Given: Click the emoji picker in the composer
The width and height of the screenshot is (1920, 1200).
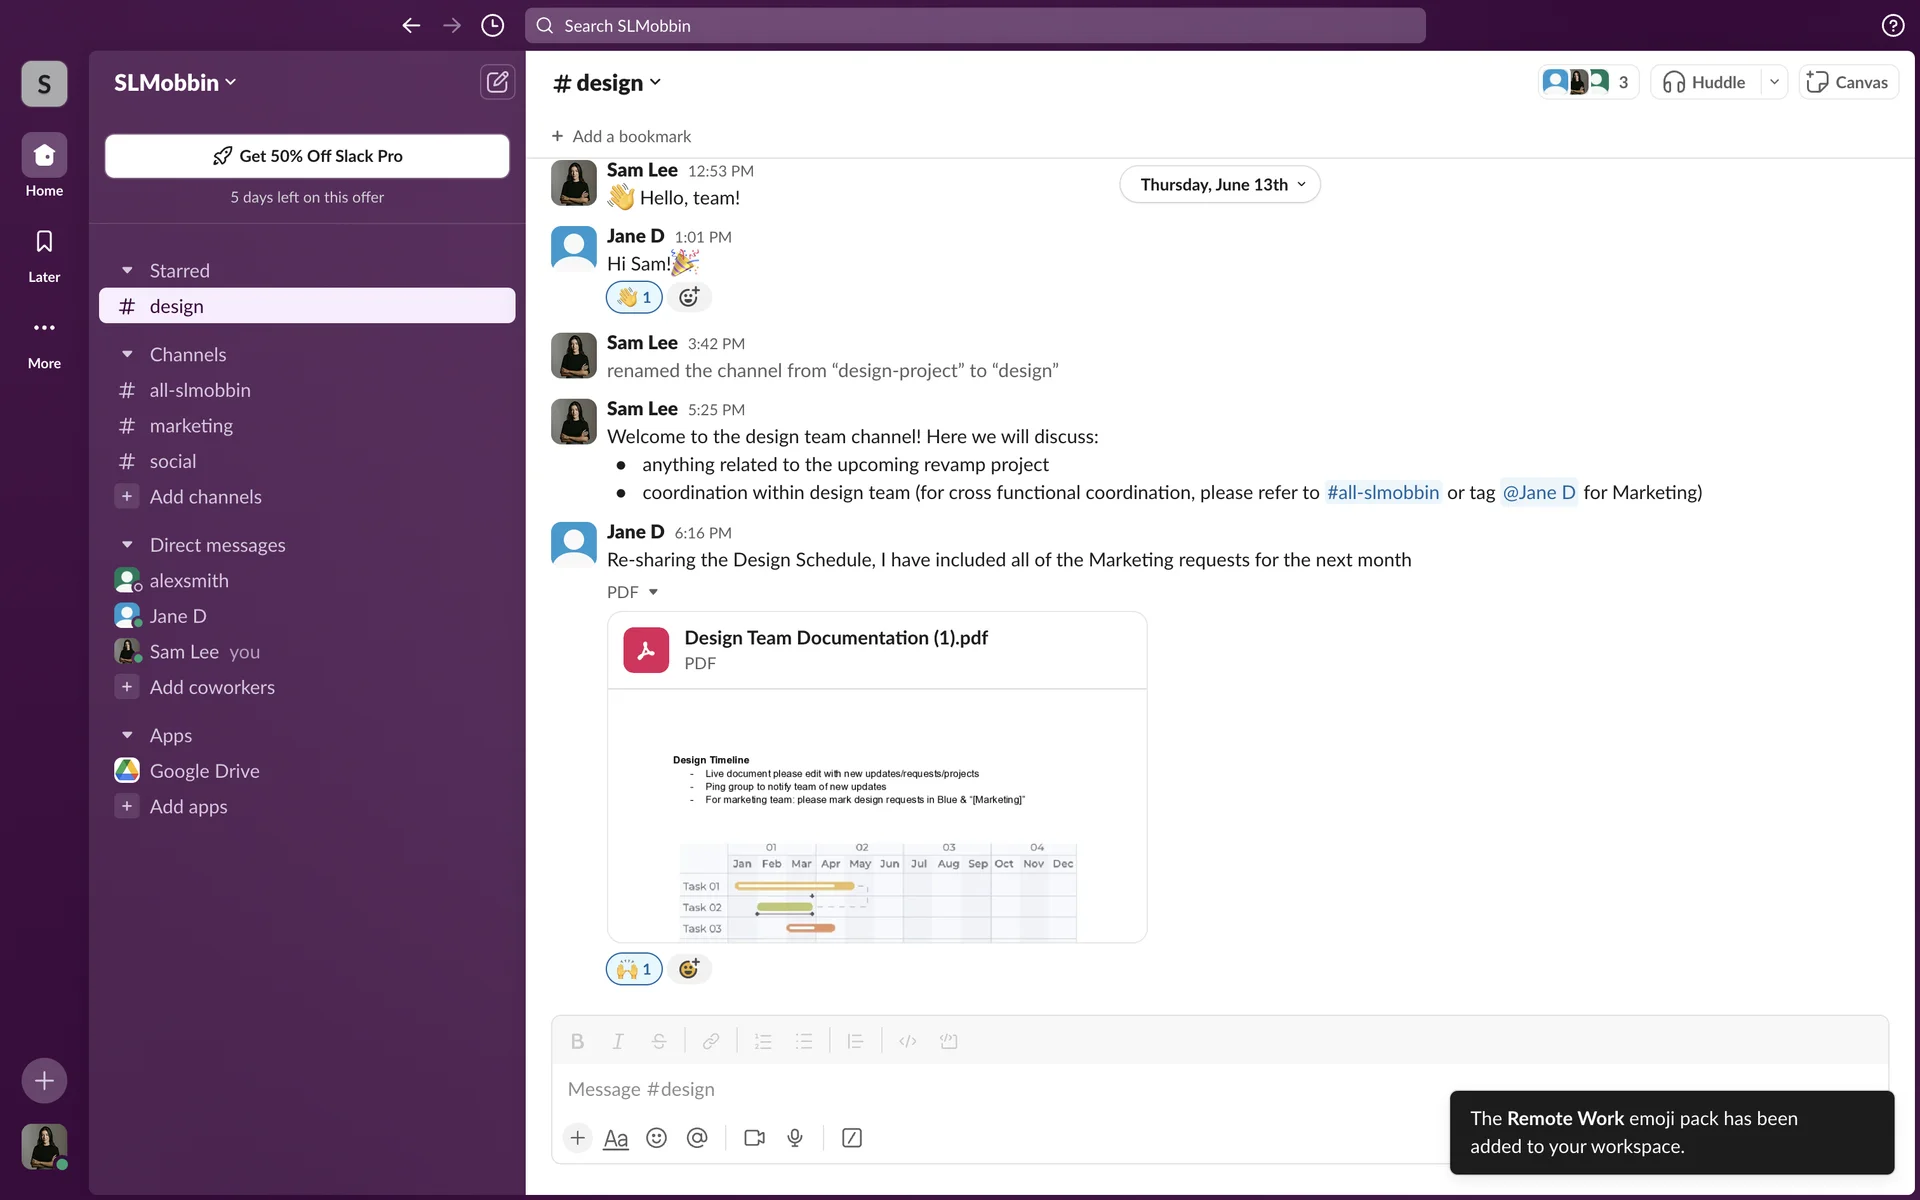Looking at the screenshot, I should click(656, 1138).
